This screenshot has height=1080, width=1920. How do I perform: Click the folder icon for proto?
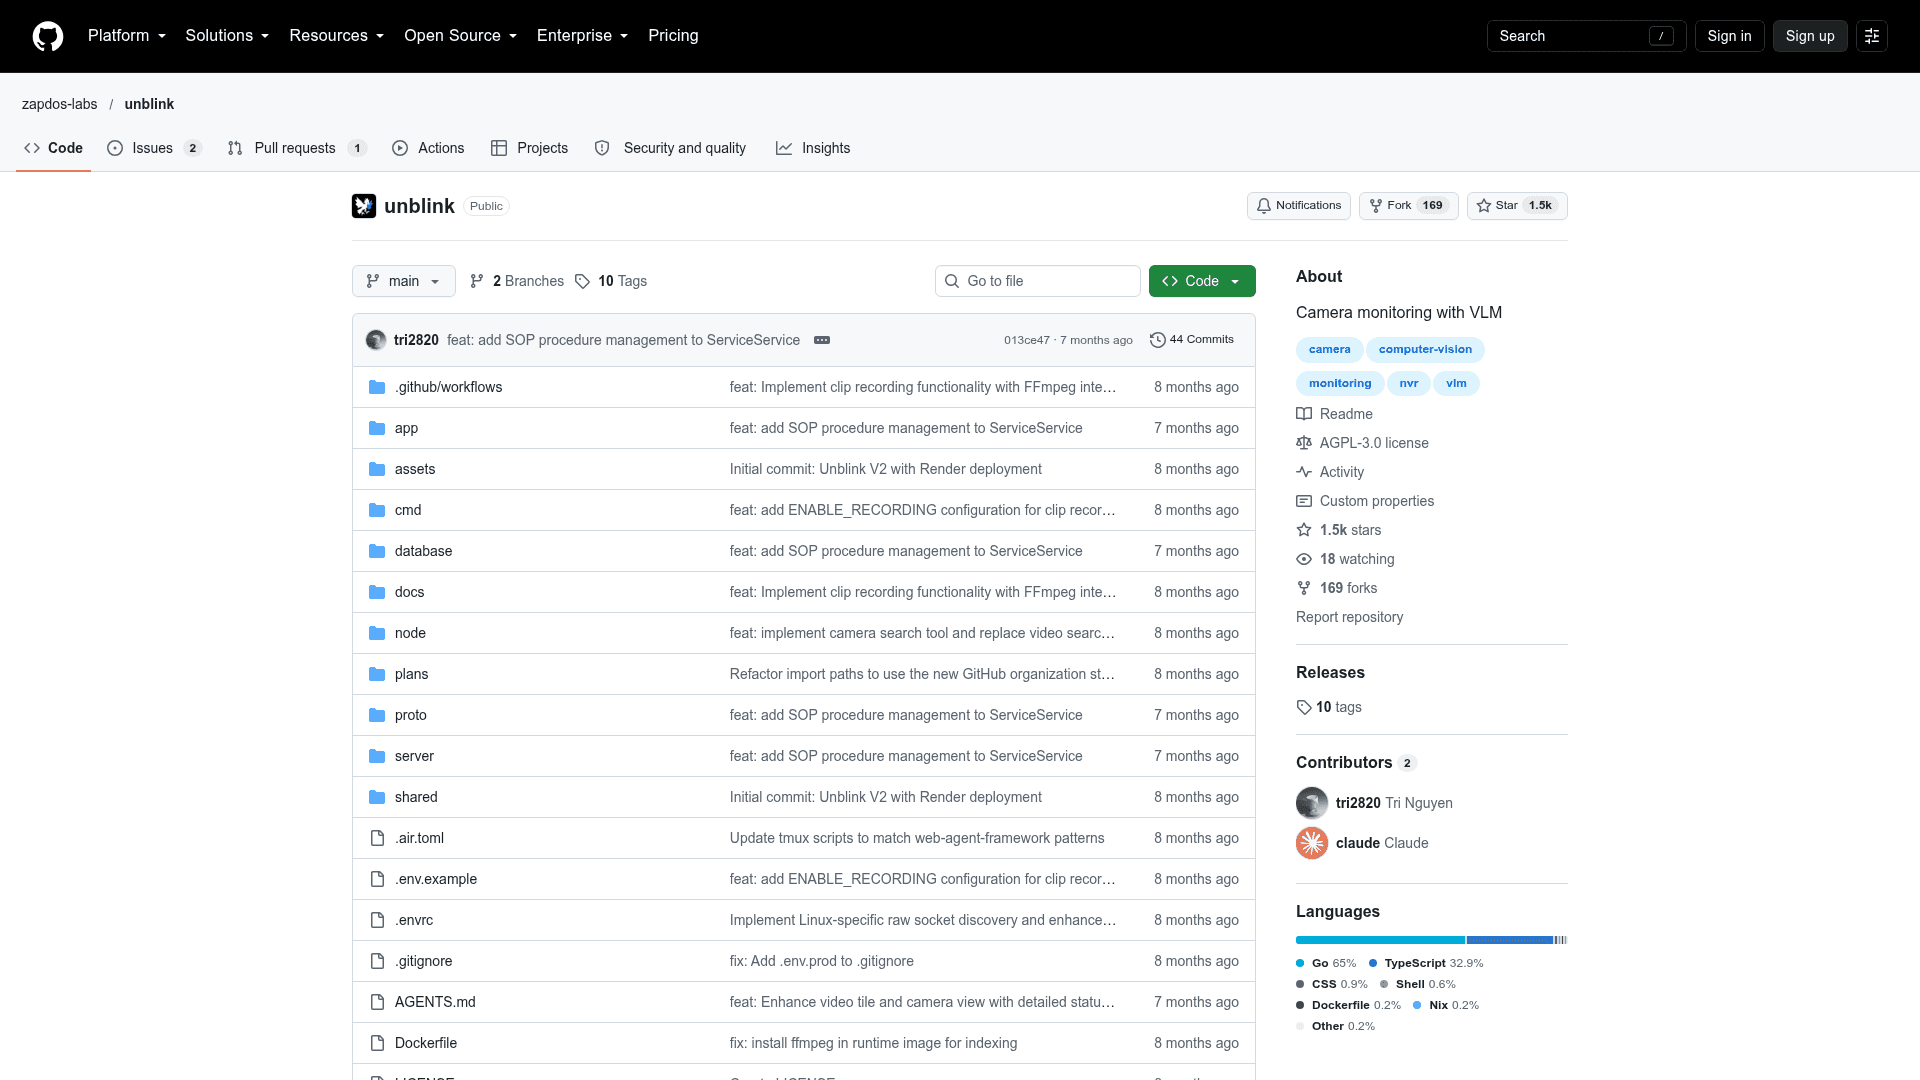point(377,715)
